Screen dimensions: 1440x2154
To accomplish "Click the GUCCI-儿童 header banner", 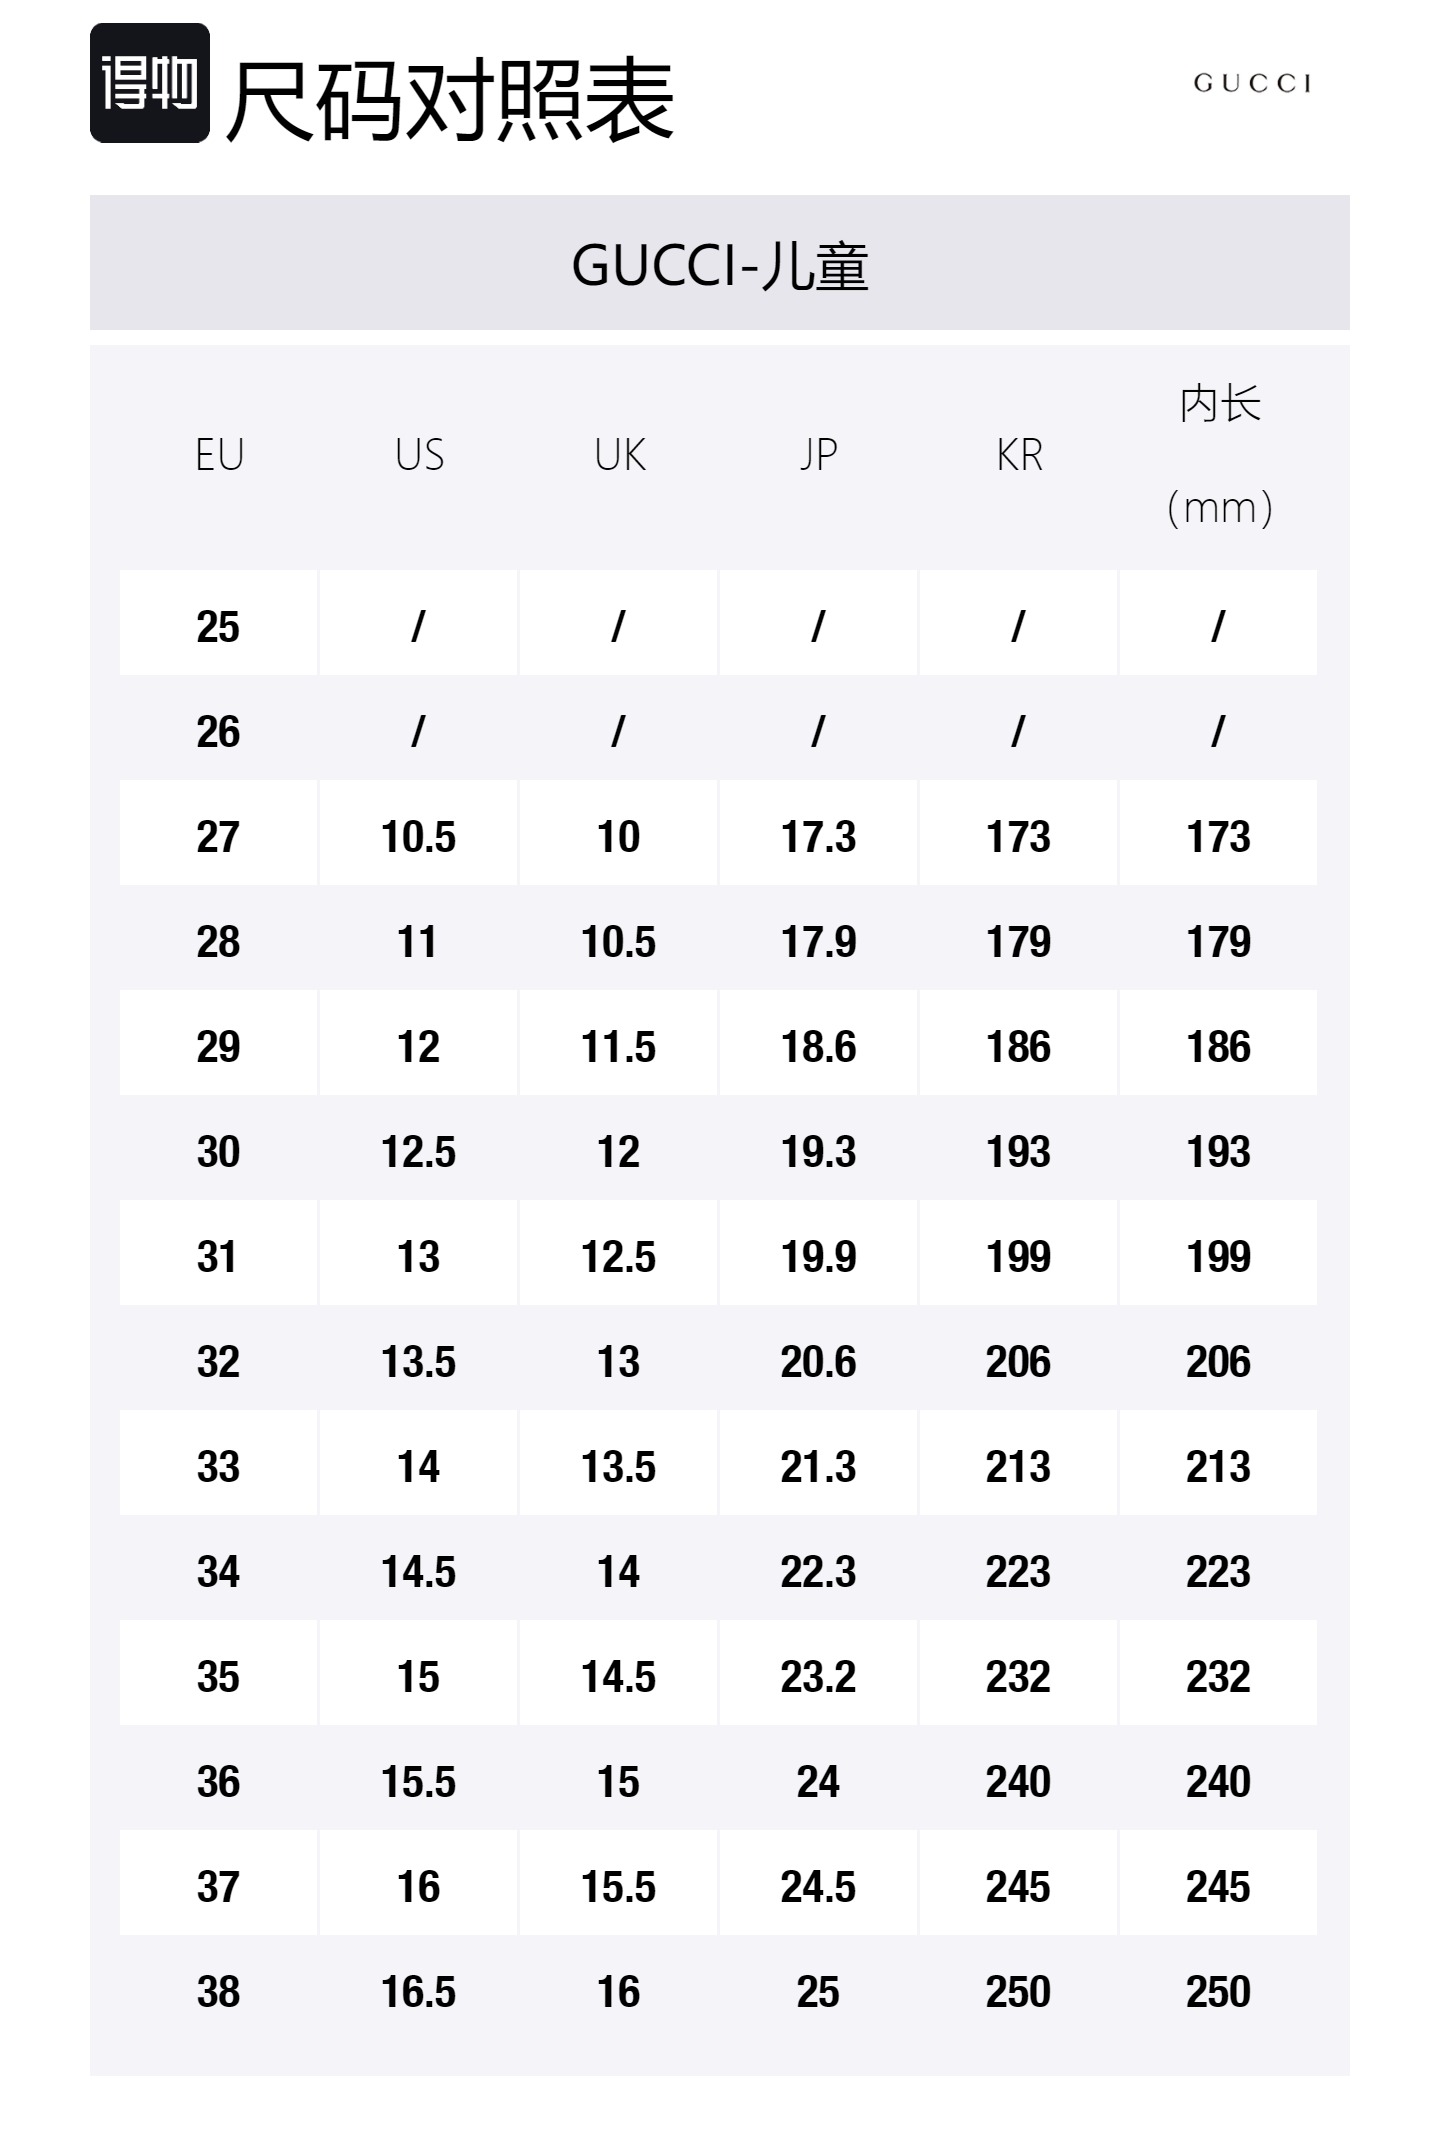I will point(720,264).
